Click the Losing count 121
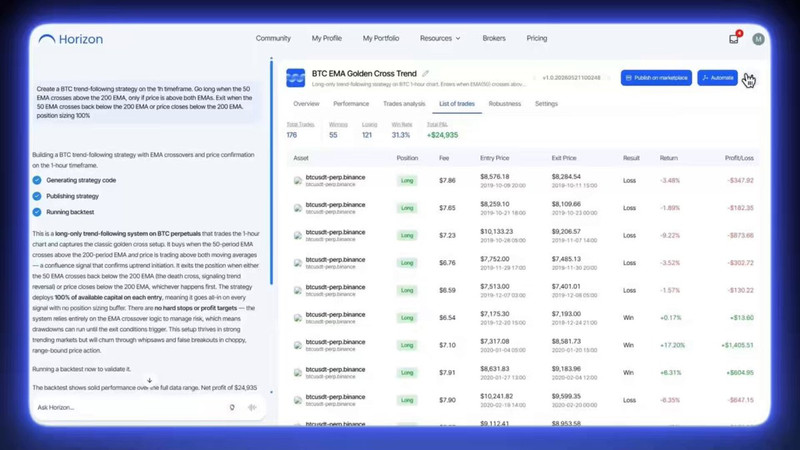The width and height of the screenshot is (800, 450). (367, 135)
